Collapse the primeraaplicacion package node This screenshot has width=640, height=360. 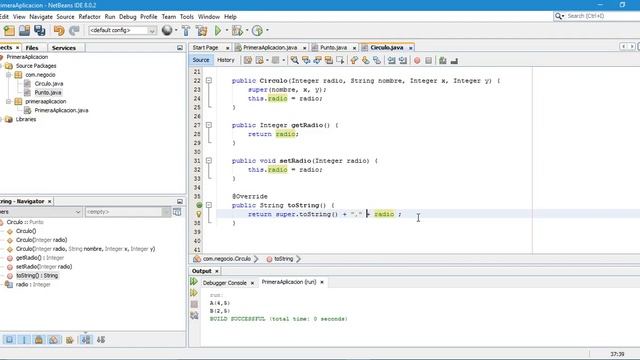[9, 102]
